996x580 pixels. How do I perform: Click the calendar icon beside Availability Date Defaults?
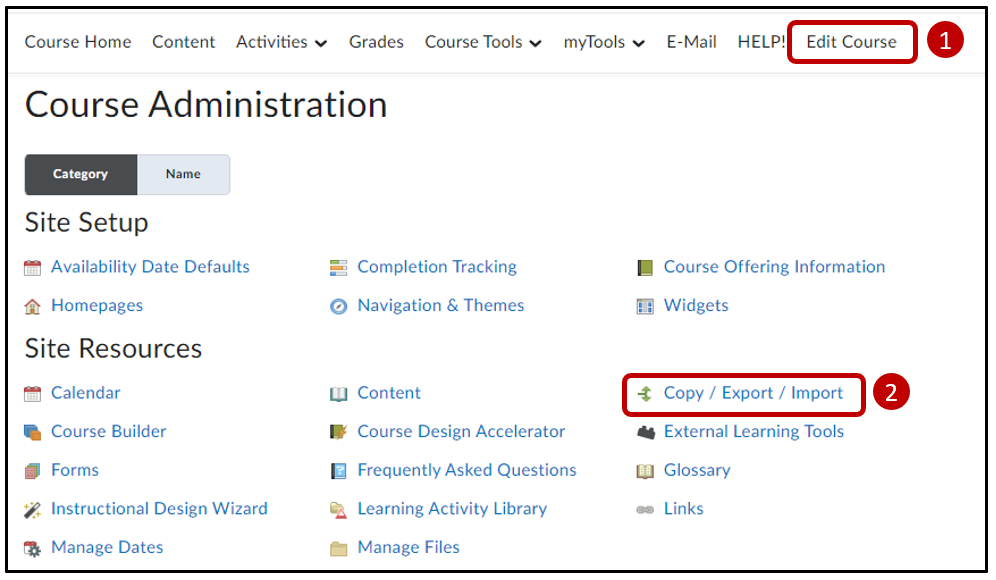pos(33,268)
